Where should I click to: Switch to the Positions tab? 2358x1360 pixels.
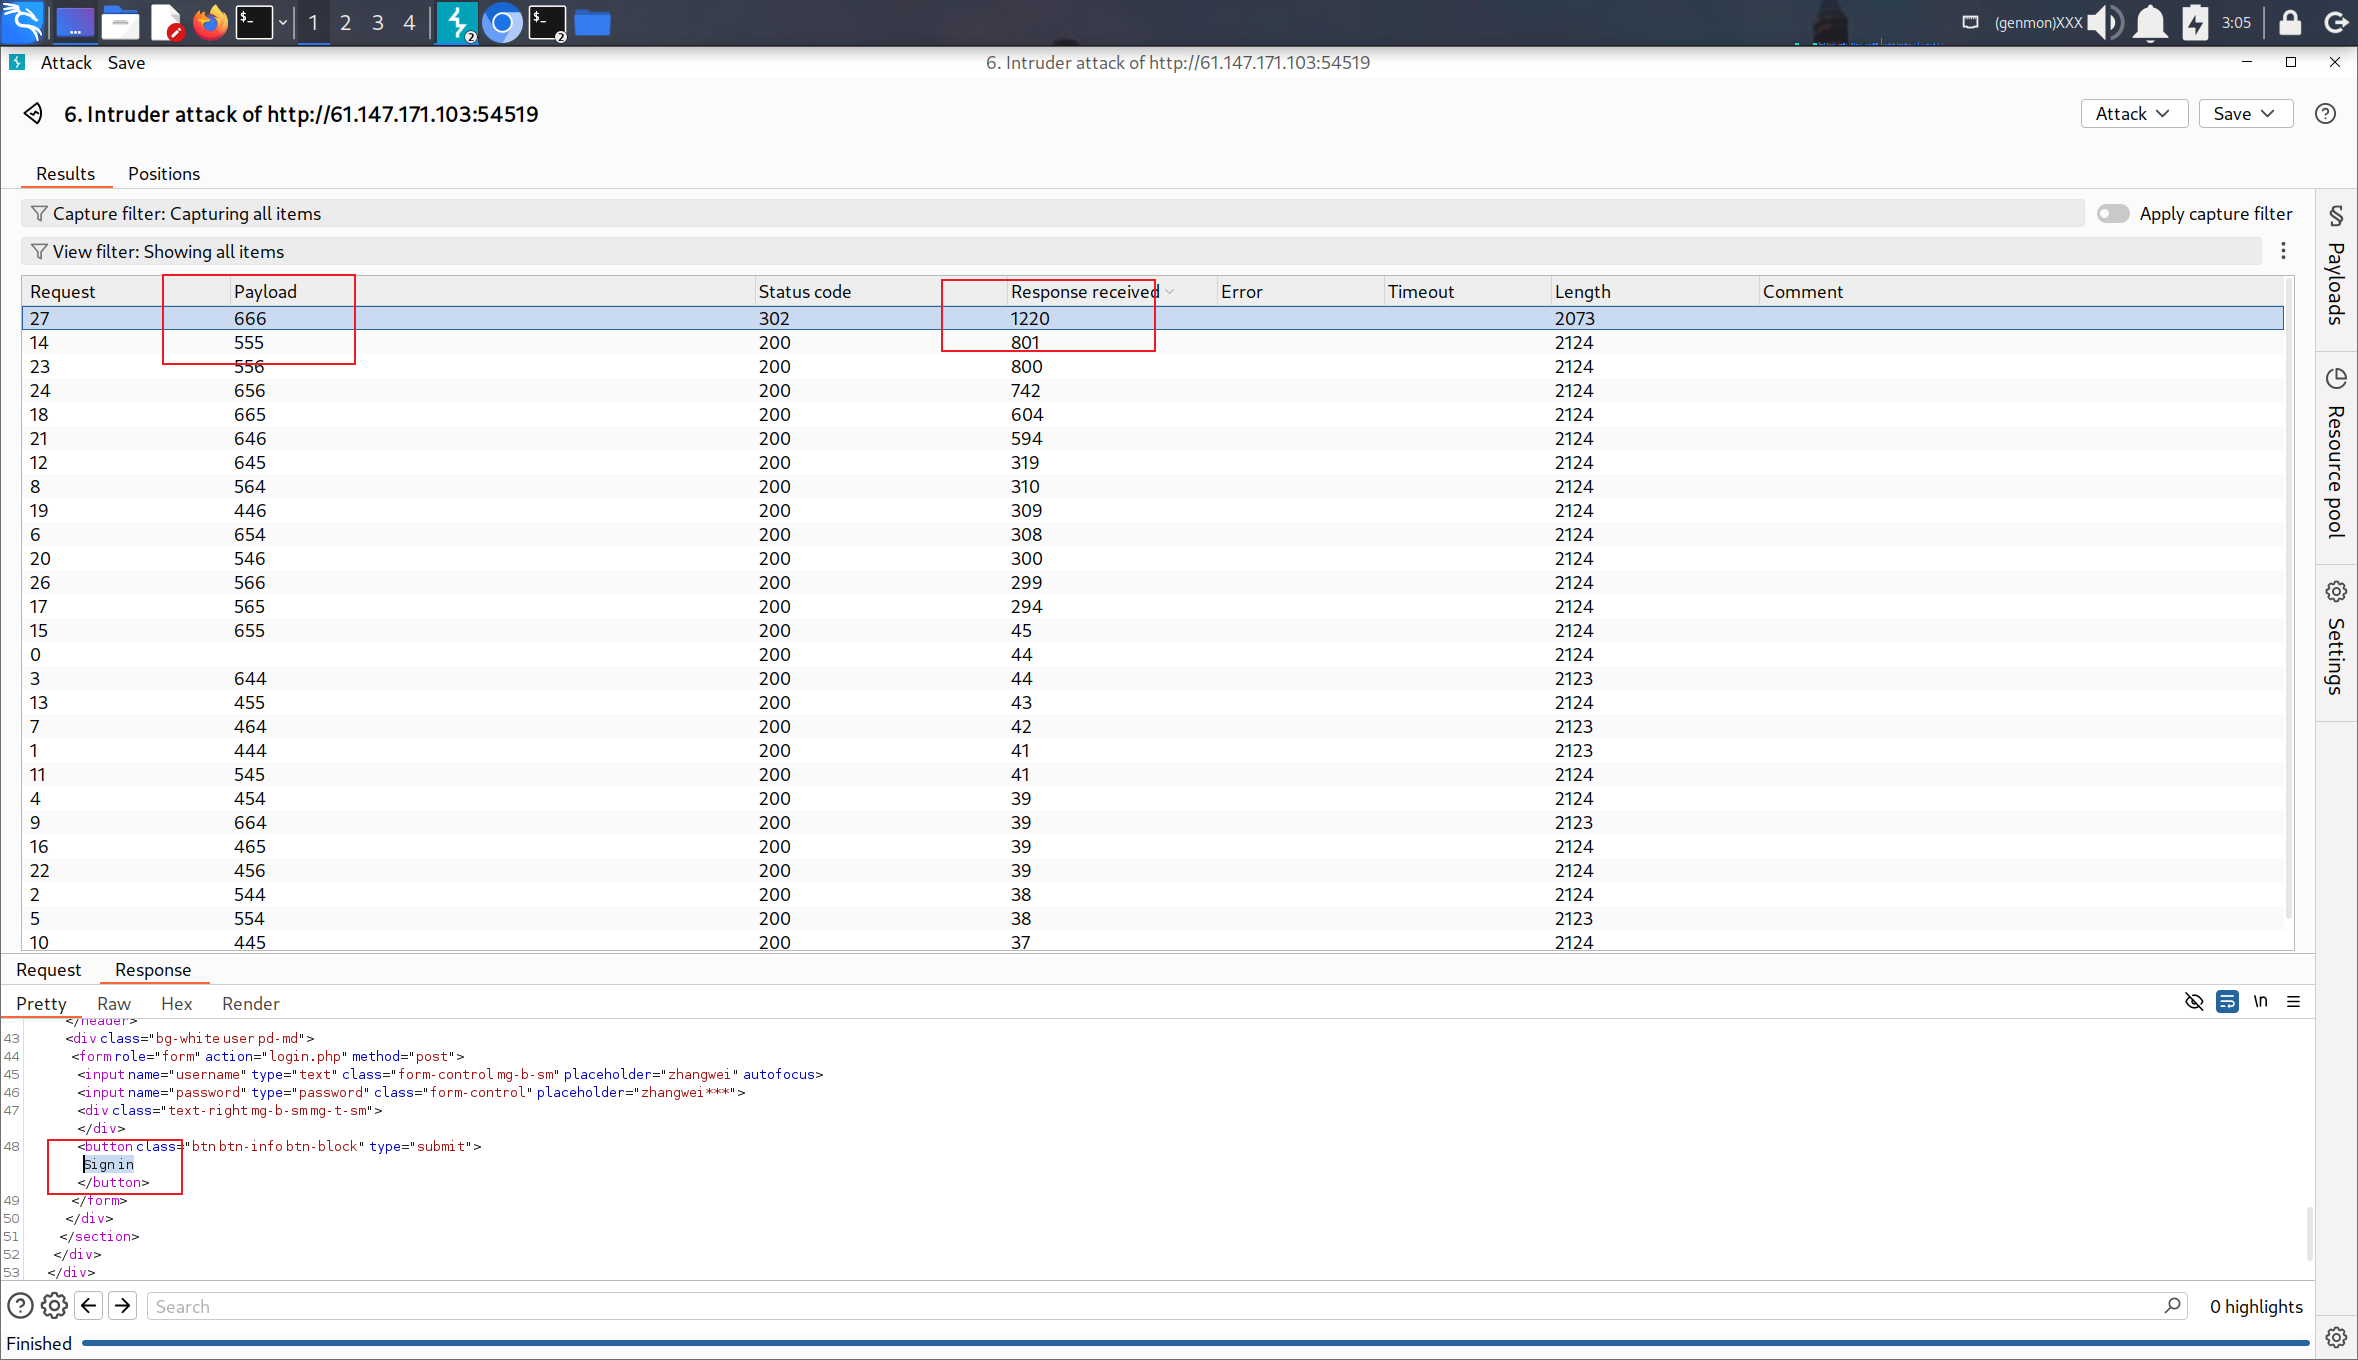164,173
